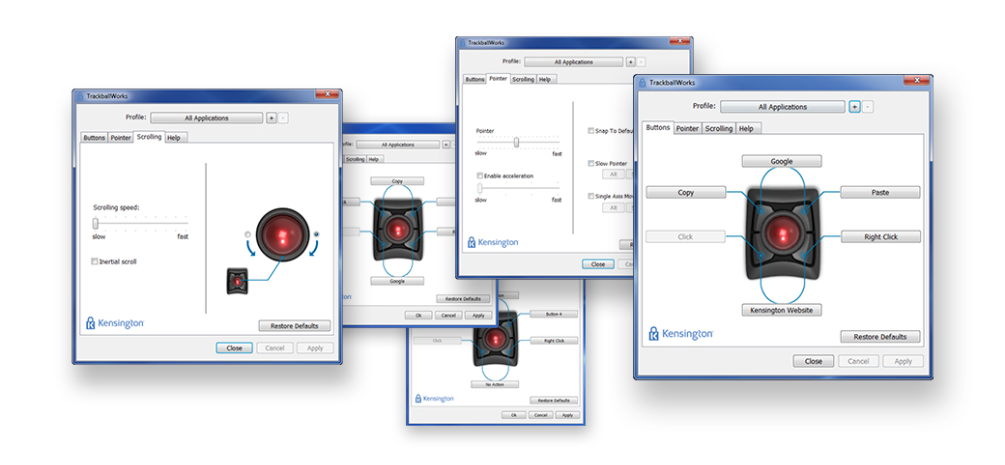Check the Single Axis Movement option

point(591,197)
